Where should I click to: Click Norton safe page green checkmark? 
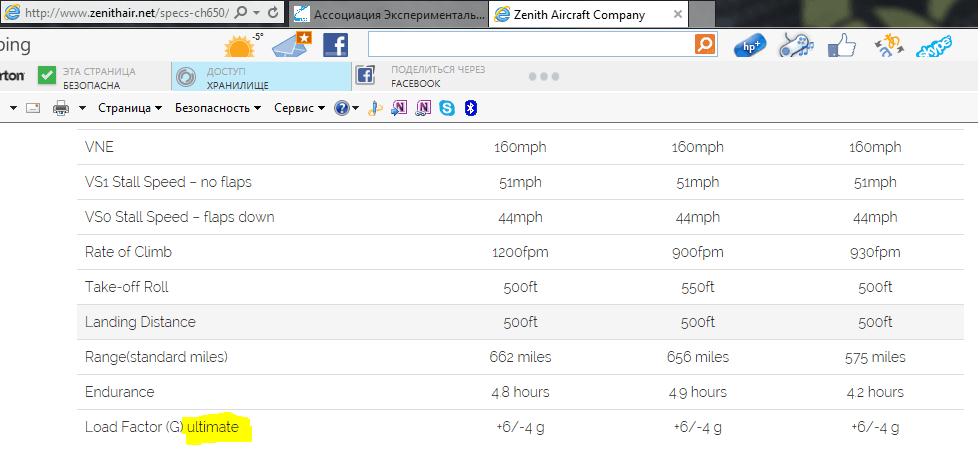click(47, 76)
